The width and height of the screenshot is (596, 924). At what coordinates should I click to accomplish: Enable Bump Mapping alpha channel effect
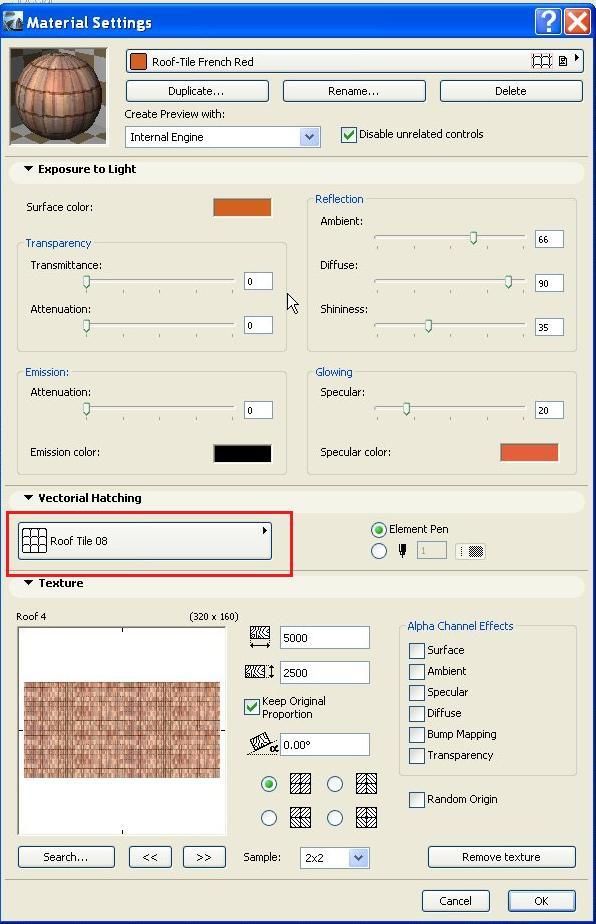point(417,735)
